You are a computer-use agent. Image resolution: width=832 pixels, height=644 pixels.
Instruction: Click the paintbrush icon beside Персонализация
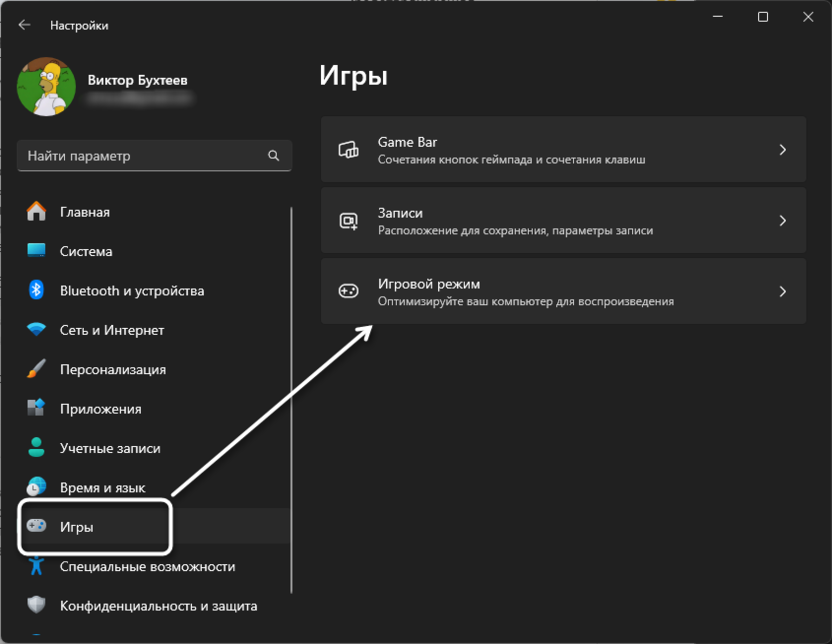click(37, 369)
